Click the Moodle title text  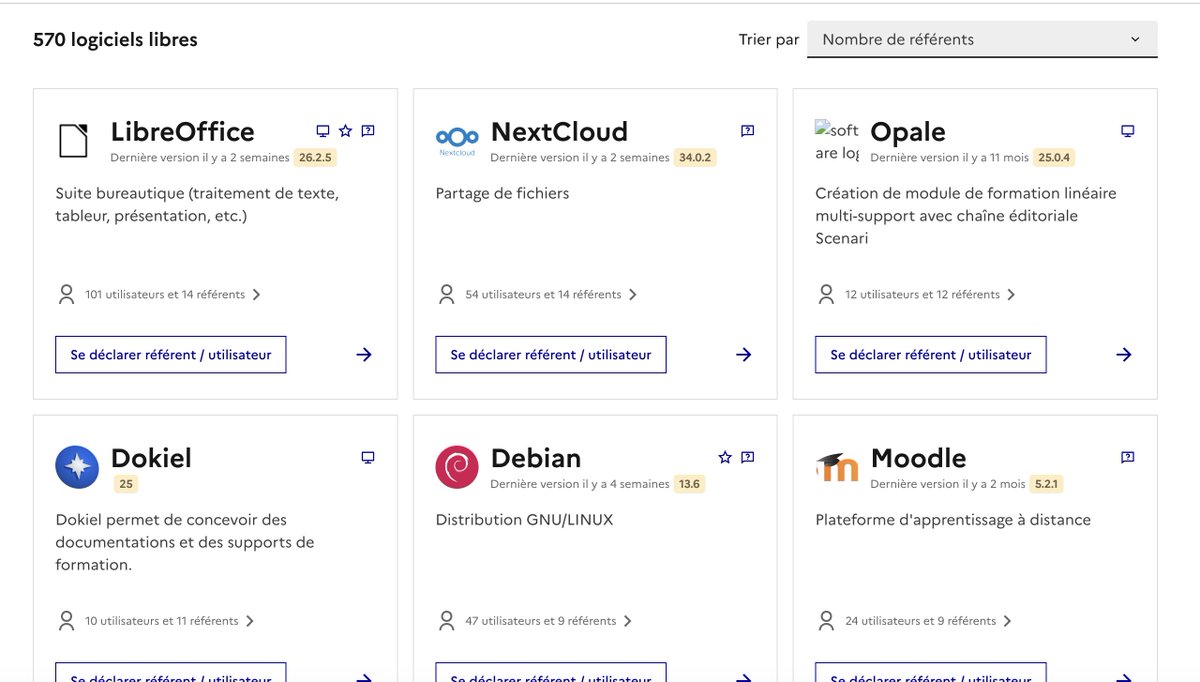(x=919, y=458)
